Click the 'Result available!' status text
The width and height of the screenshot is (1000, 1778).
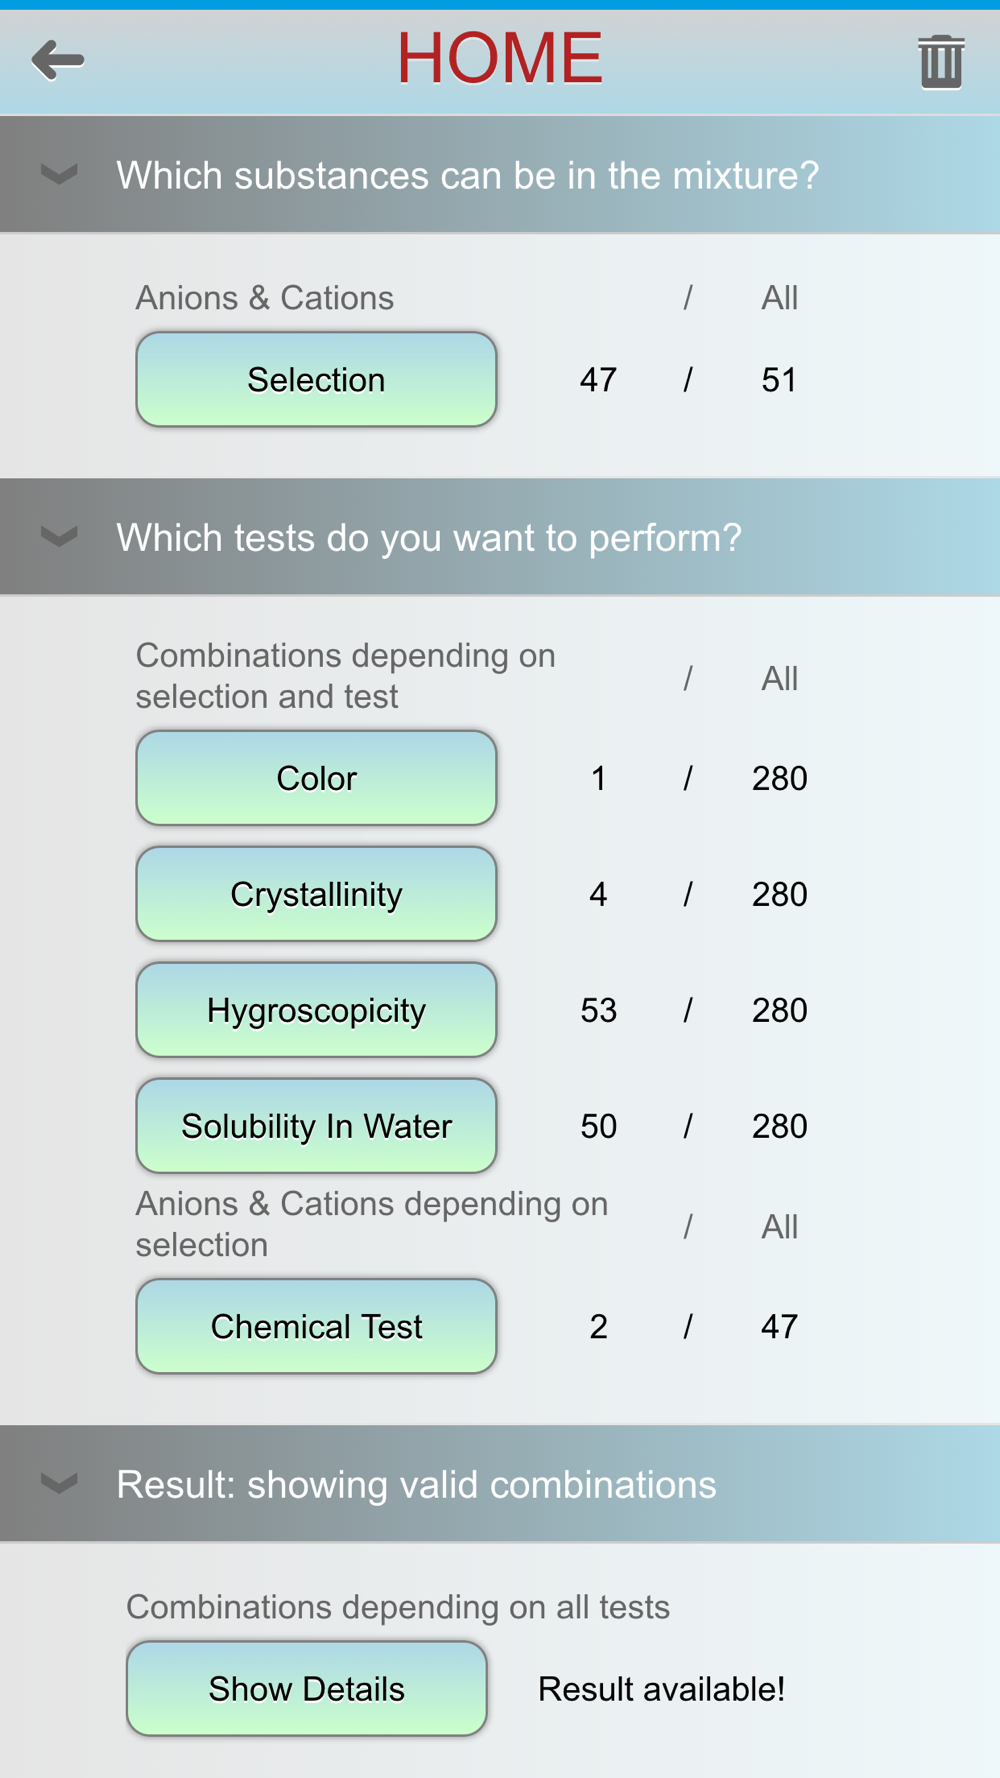[x=661, y=1689]
